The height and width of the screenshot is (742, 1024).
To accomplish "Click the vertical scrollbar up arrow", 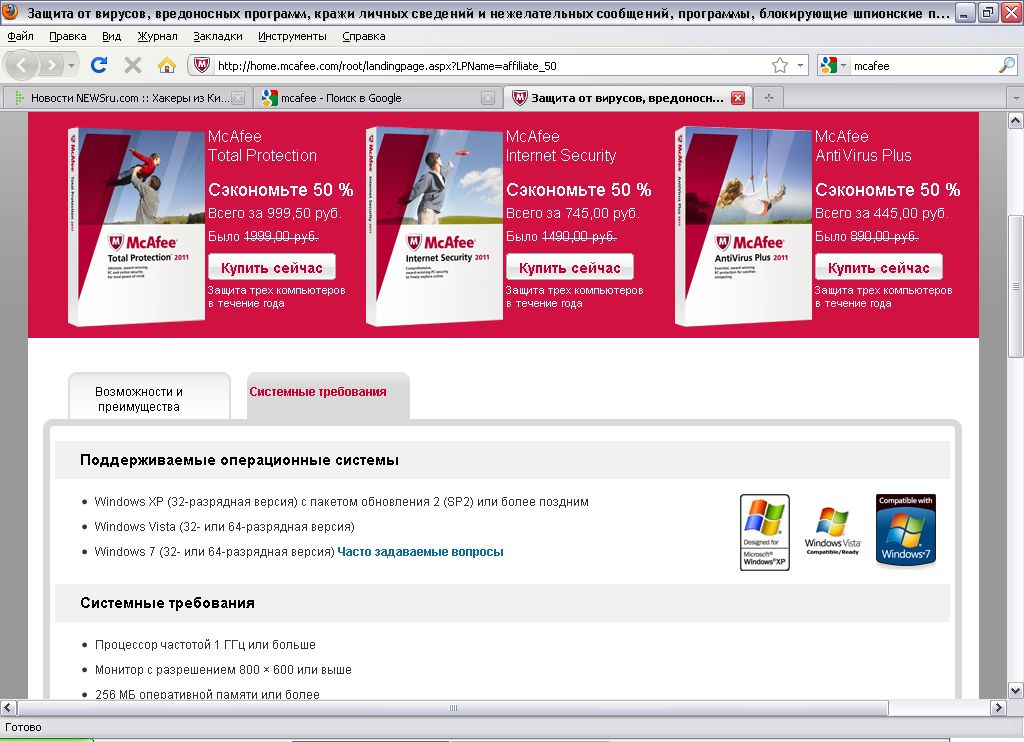I will point(1016,120).
